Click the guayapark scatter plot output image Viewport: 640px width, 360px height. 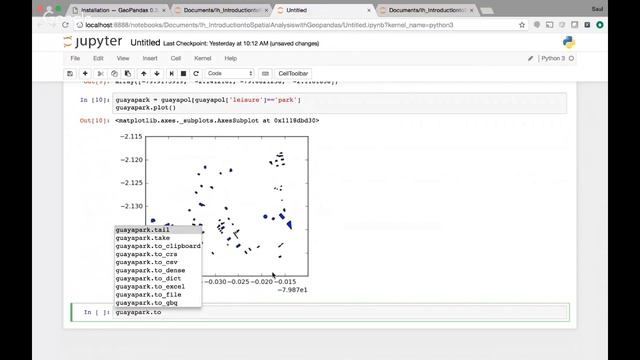[x=214, y=213]
